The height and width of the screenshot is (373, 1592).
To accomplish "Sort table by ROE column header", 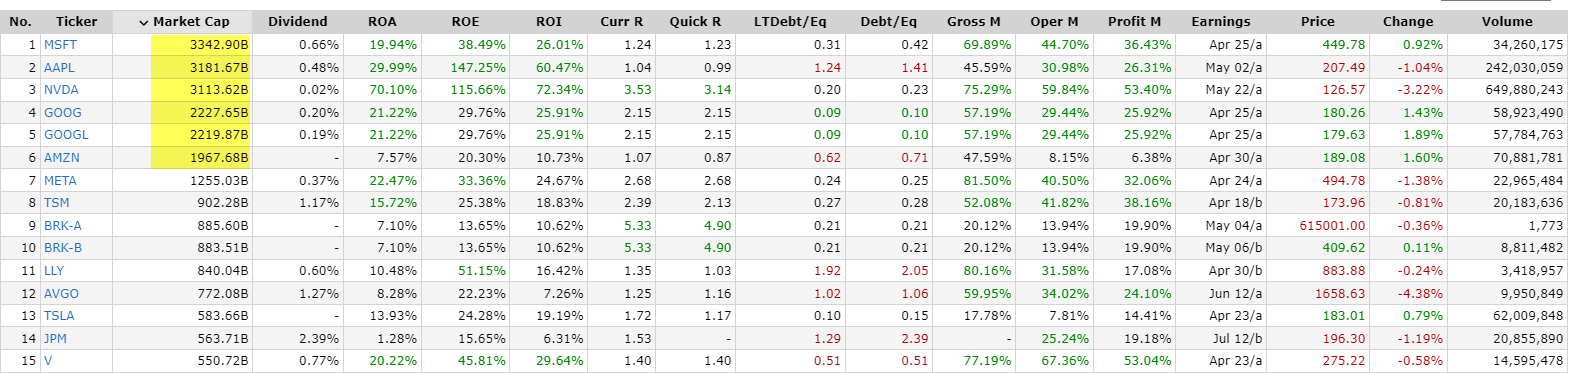I will pos(465,21).
